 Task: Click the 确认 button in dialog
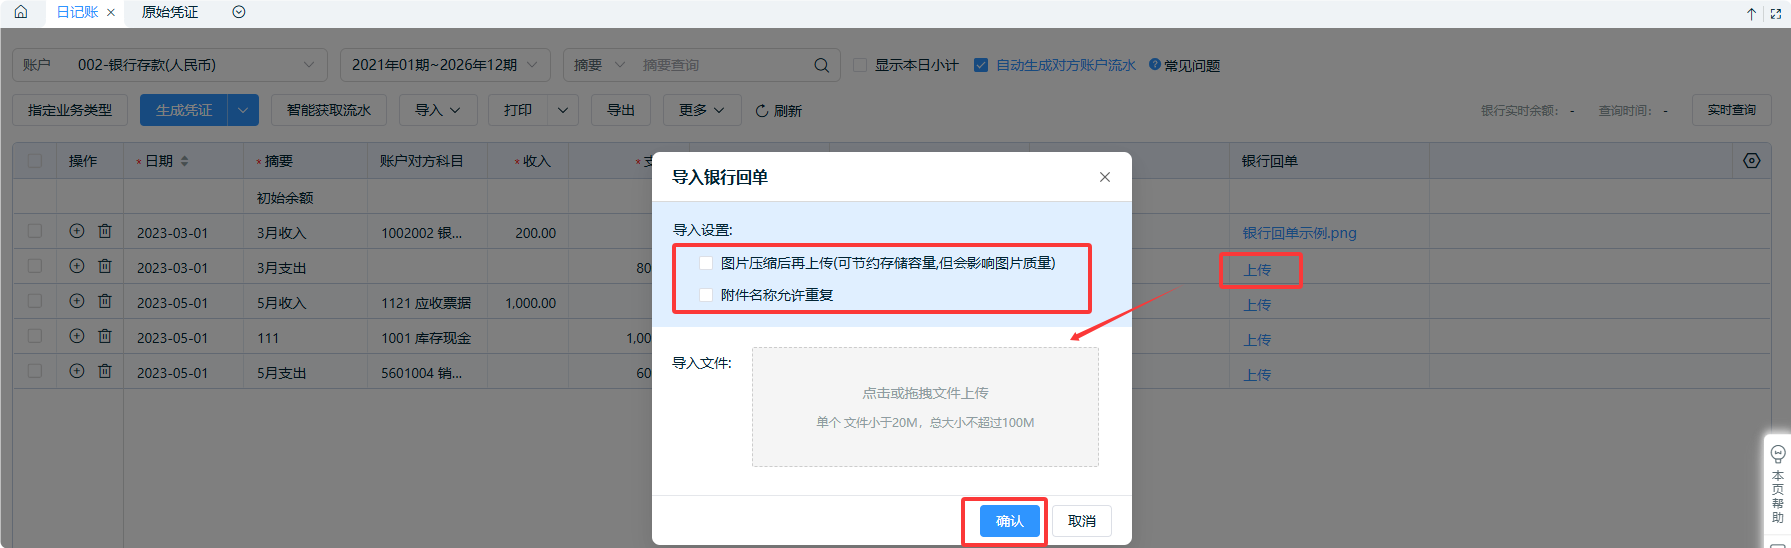[1009, 521]
